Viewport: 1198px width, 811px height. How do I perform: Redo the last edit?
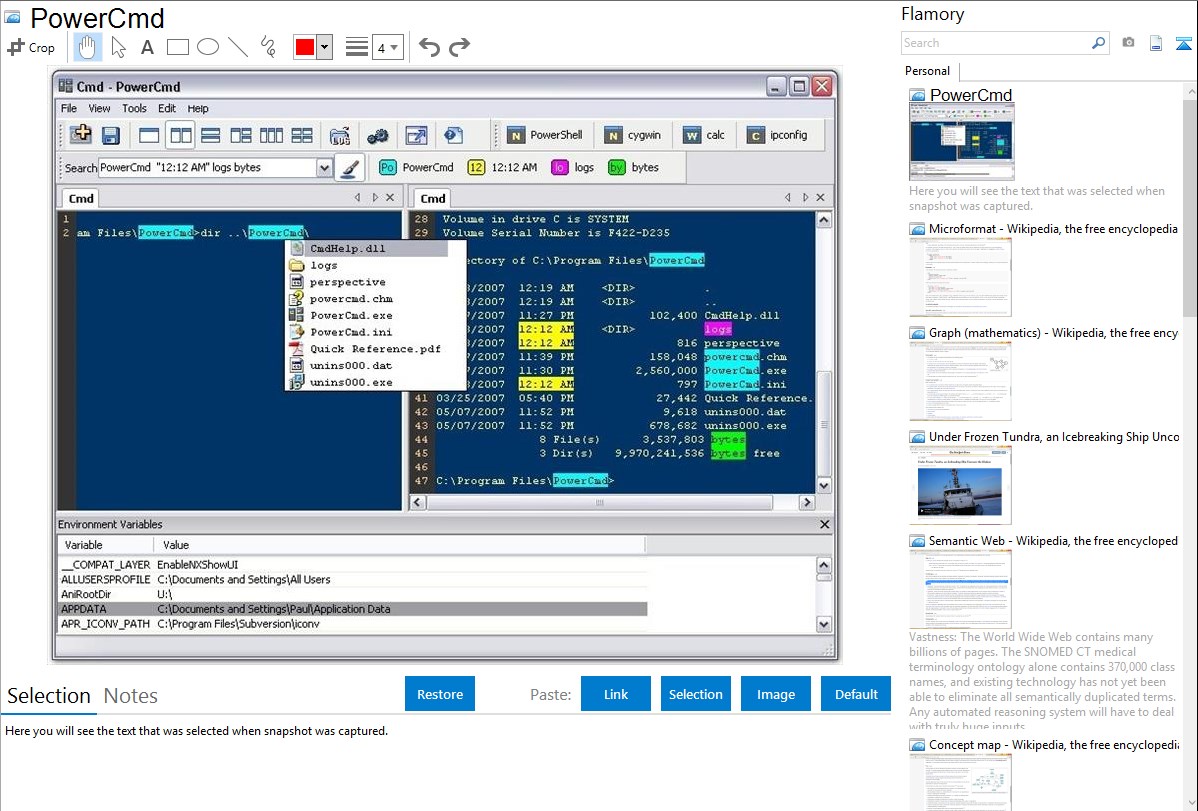[459, 47]
